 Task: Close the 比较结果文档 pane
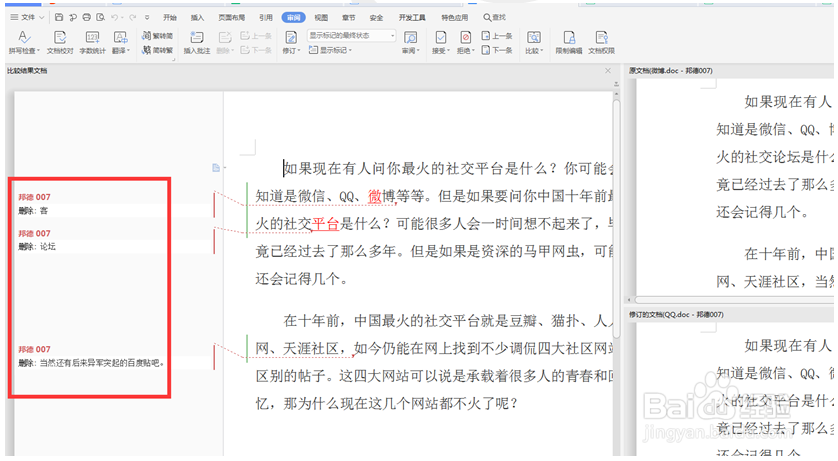pyautogui.click(x=608, y=71)
